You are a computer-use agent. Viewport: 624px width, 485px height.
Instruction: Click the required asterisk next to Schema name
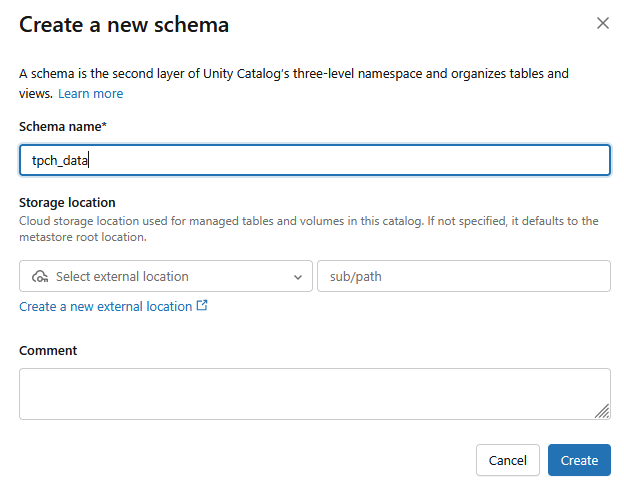(104, 126)
